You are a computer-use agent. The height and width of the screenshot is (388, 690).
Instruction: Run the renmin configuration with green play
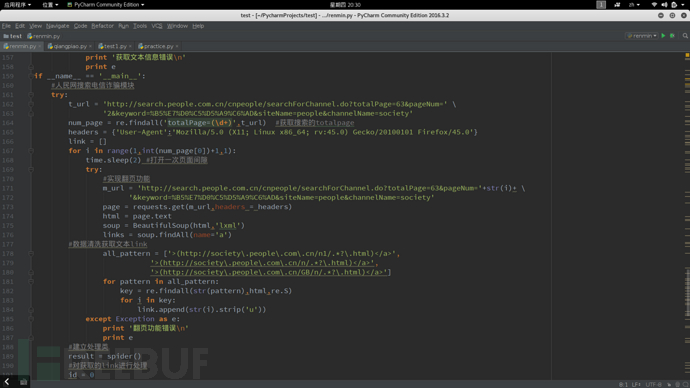click(663, 36)
